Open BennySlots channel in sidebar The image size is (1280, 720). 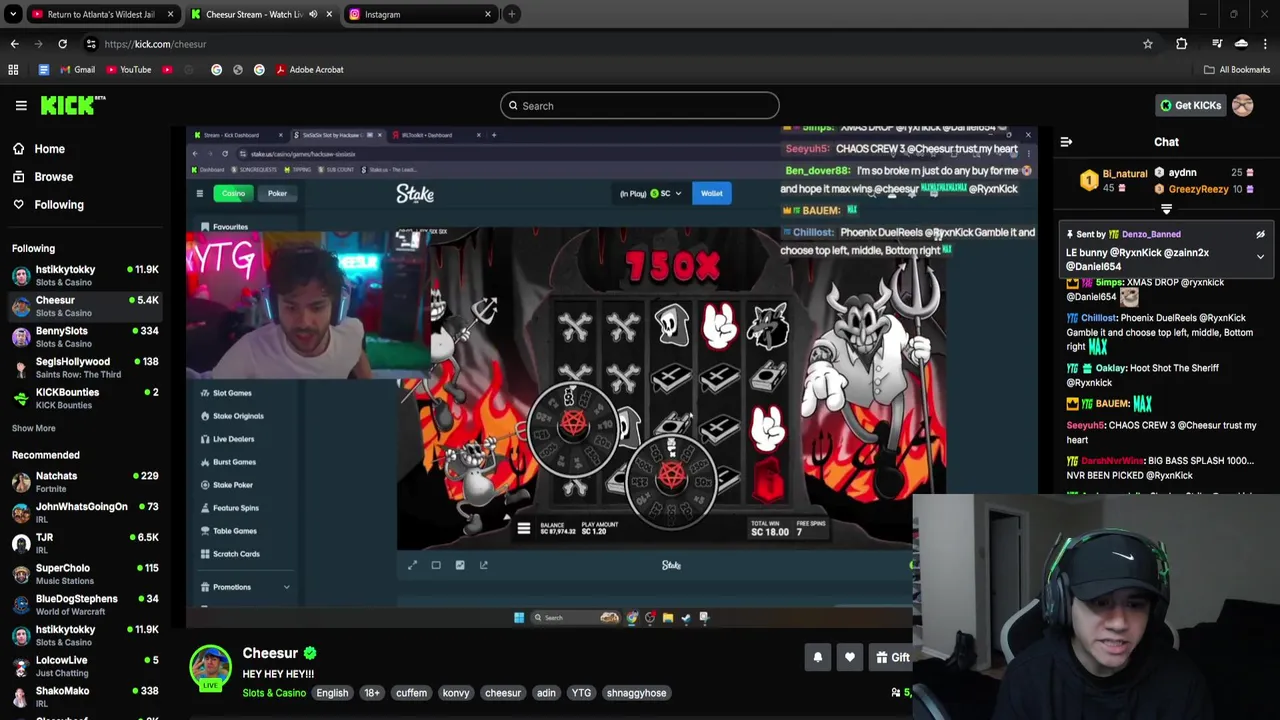(x=86, y=337)
